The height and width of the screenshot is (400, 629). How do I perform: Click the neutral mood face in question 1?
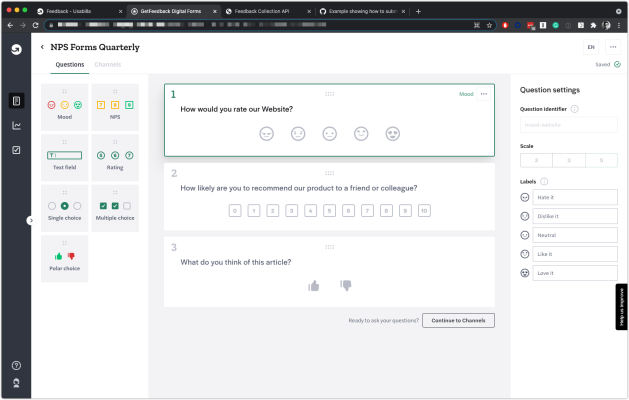(x=330, y=134)
